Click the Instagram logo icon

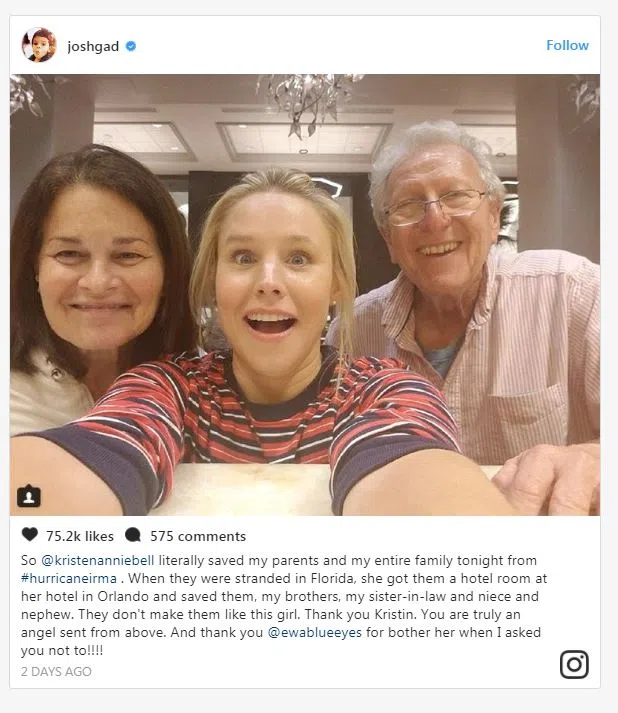574,664
